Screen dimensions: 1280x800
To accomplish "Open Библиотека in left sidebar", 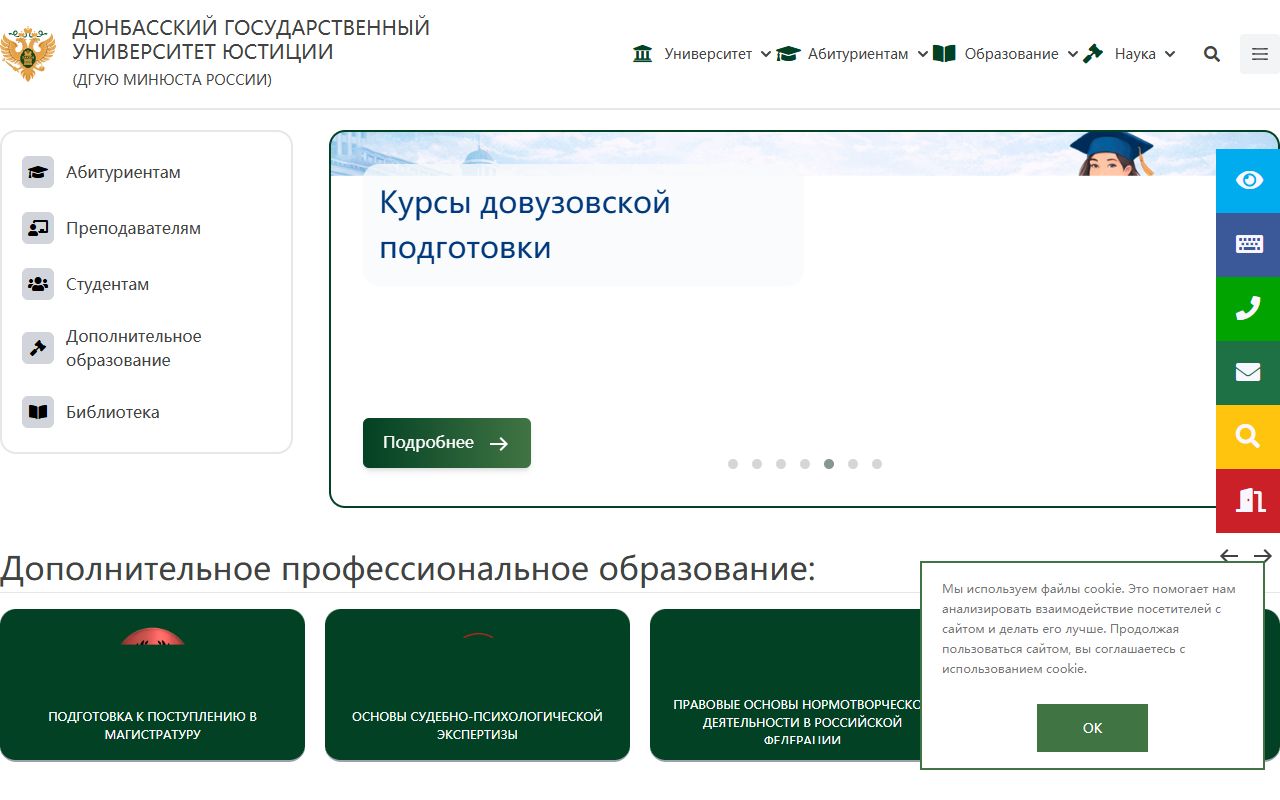I will coord(112,412).
